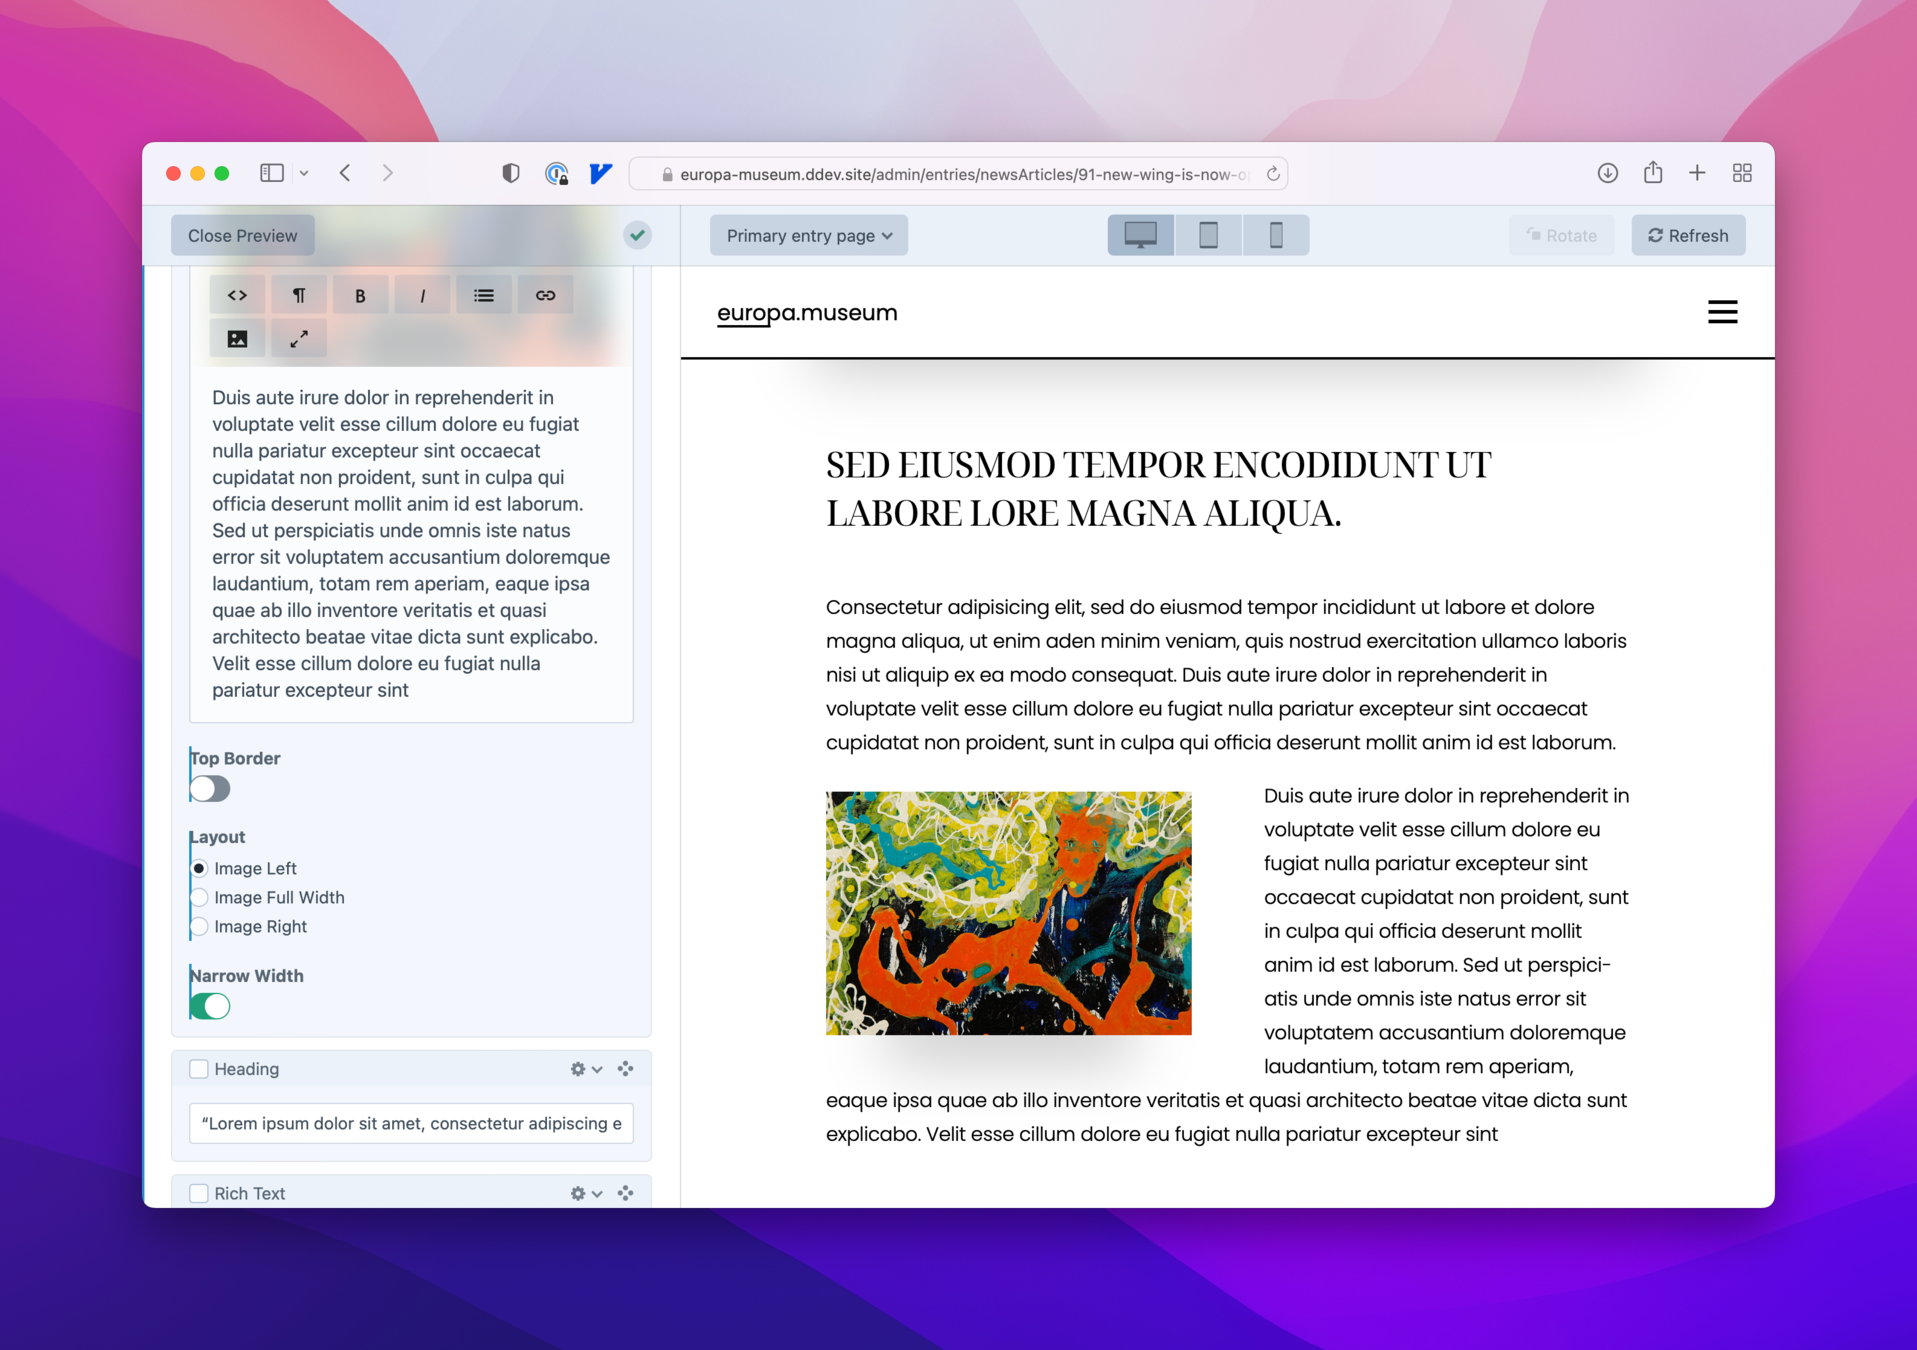The width and height of the screenshot is (1917, 1350).
Task: Toggle HTML source code view
Action: [237, 295]
